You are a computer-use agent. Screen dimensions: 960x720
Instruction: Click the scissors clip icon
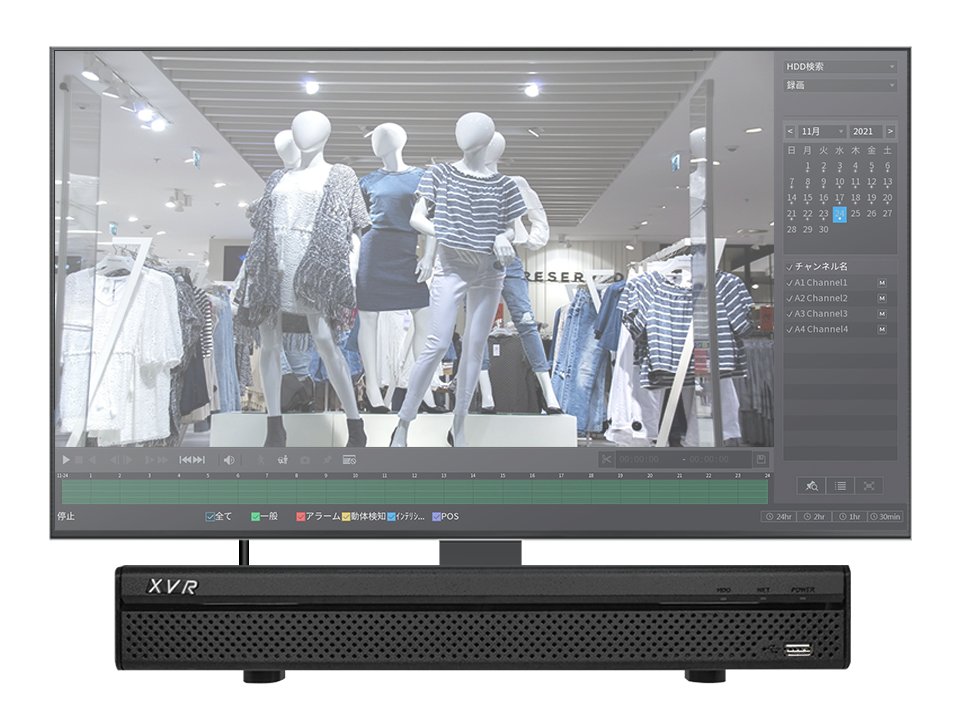point(607,459)
